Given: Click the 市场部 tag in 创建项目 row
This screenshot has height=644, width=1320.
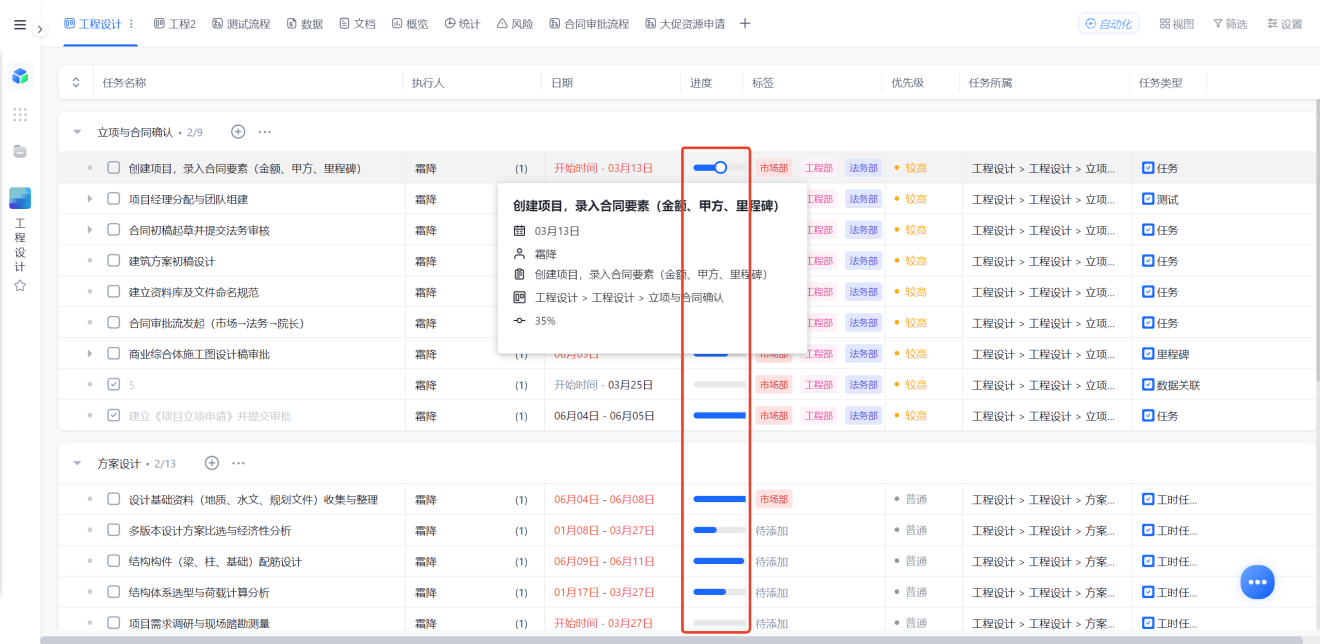Looking at the screenshot, I should click(x=773, y=168).
